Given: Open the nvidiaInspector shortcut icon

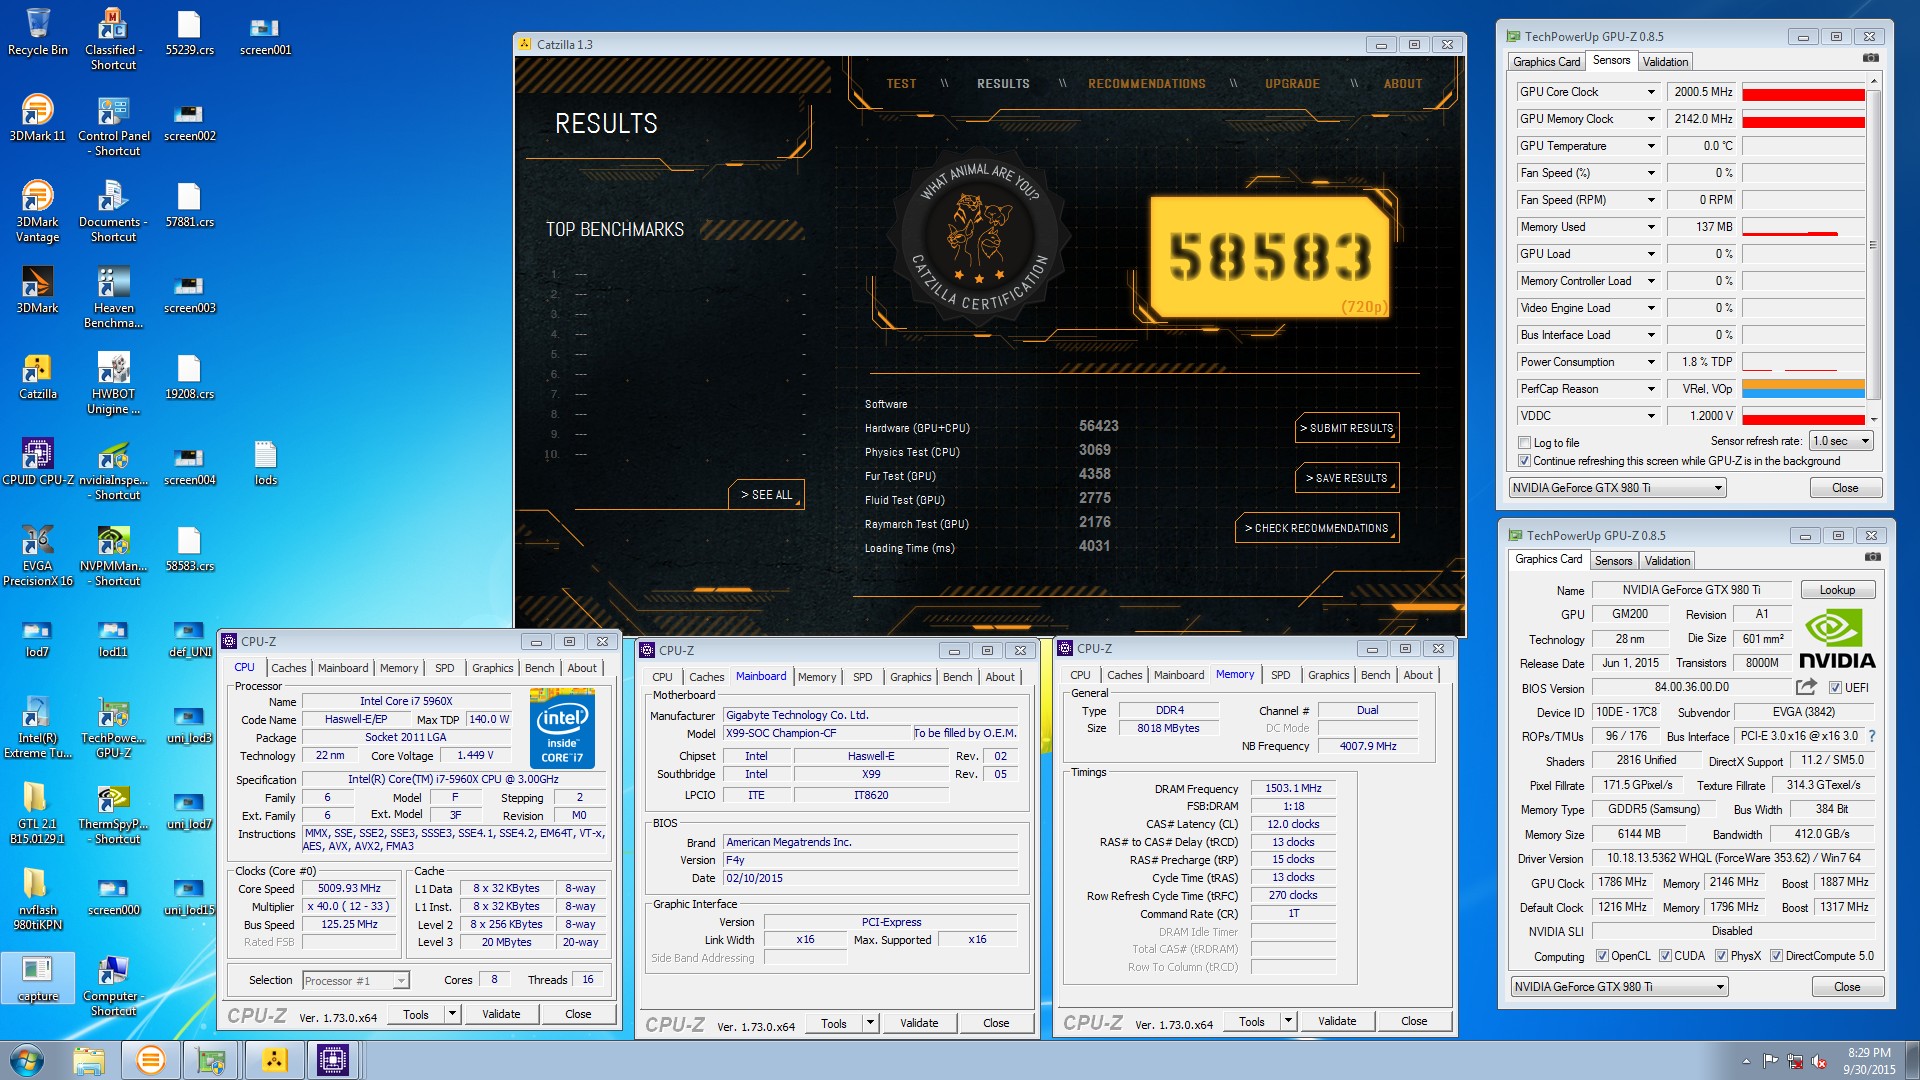Looking at the screenshot, I should pyautogui.click(x=114, y=469).
